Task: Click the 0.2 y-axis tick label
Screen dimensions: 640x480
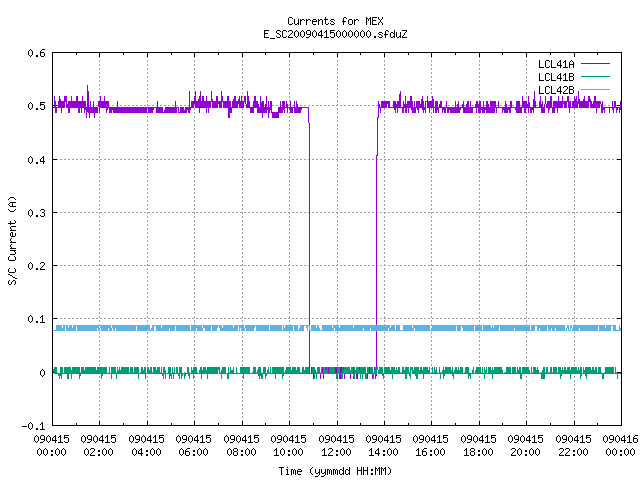Action: point(36,266)
